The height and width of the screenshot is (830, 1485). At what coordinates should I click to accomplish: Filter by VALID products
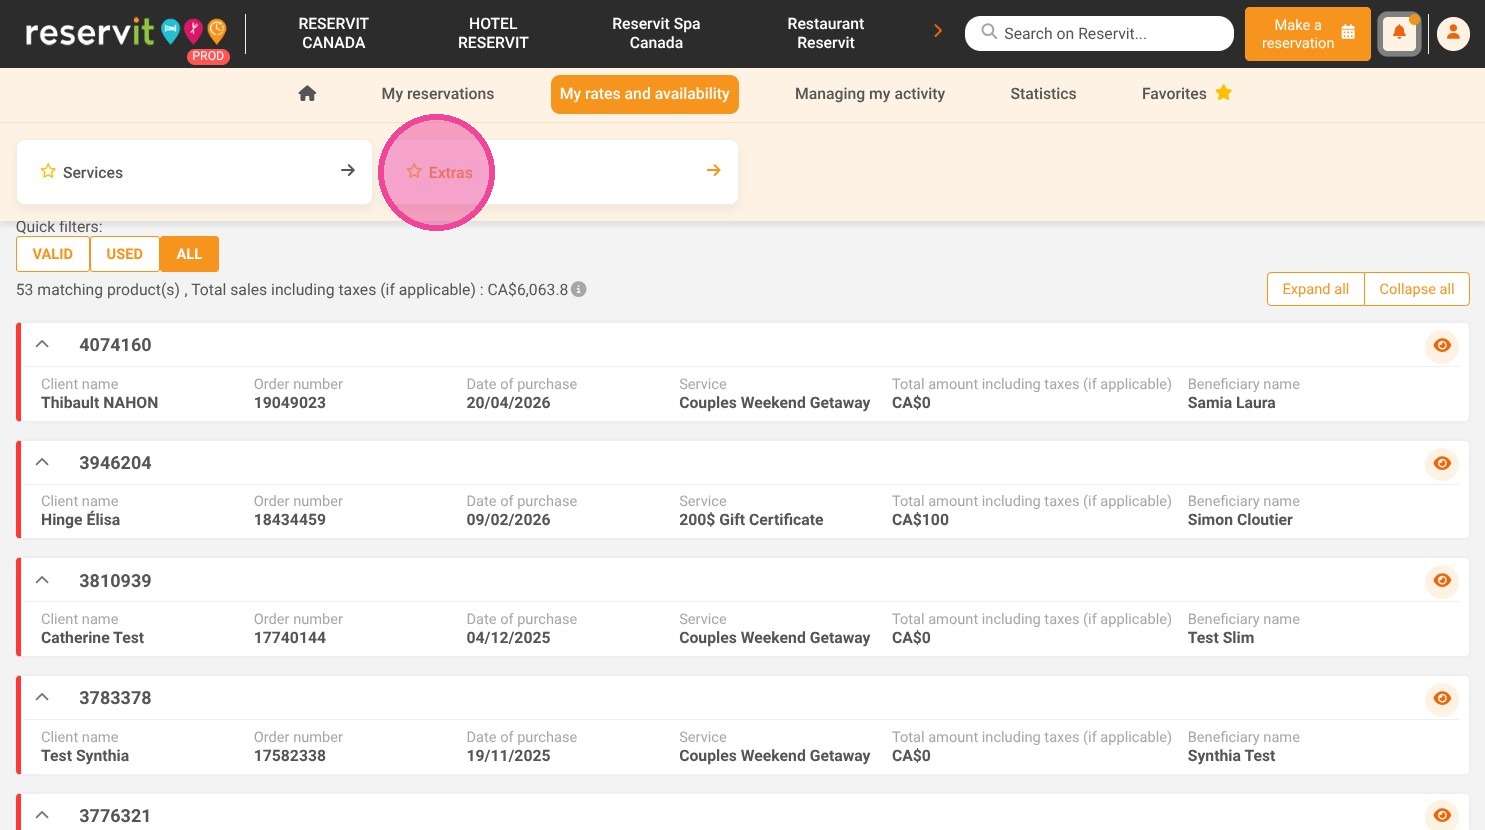coord(53,254)
